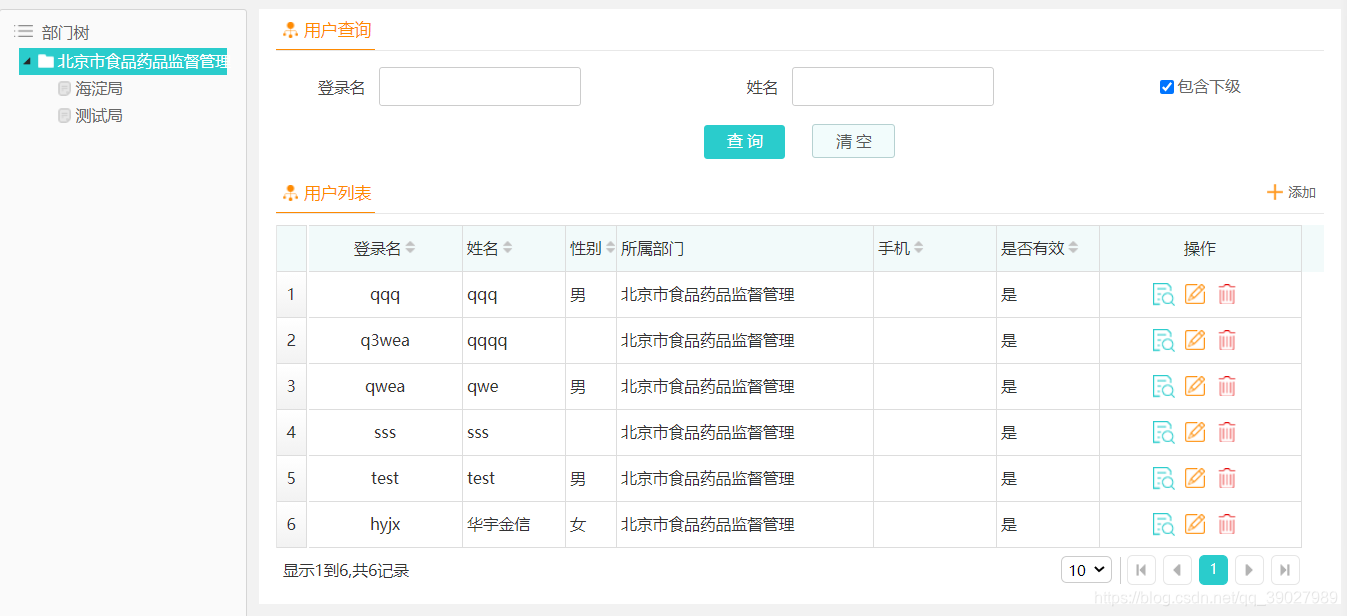This screenshot has width=1347, height=616.
Task: Delete the q3wea user row
Action: pyautogui.click(x=1227, y=340)
